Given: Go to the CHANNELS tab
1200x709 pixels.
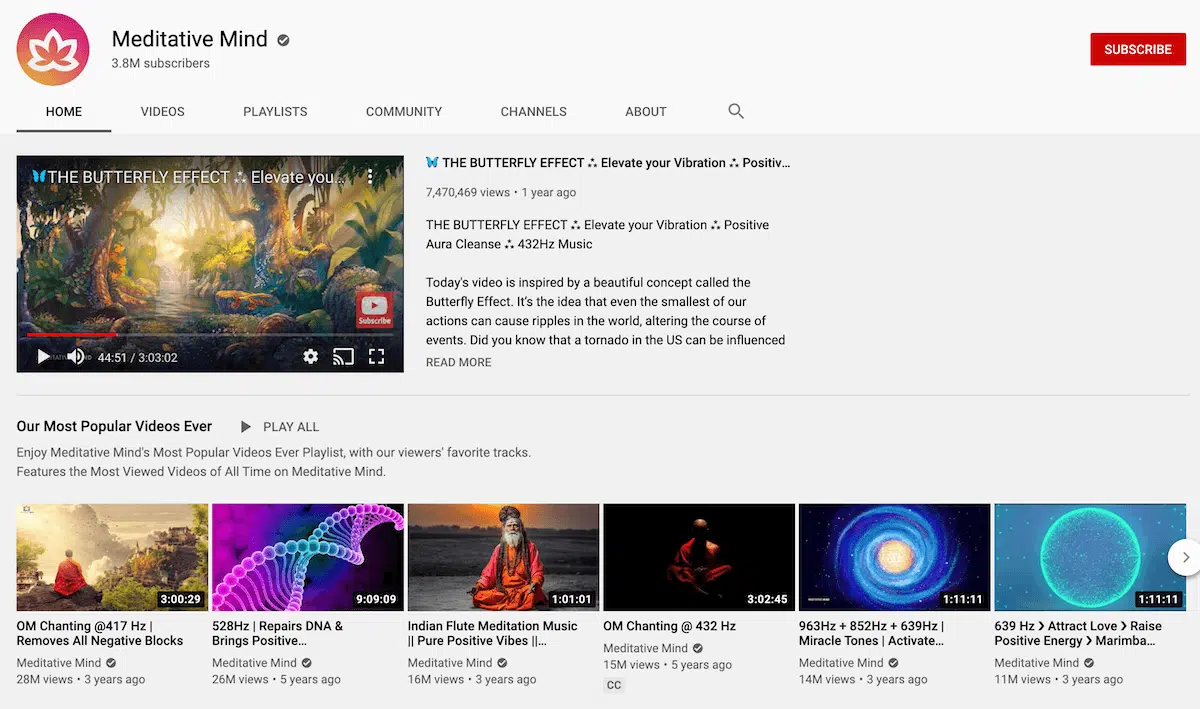Looking at the screenshot, I should coord(534,112).
